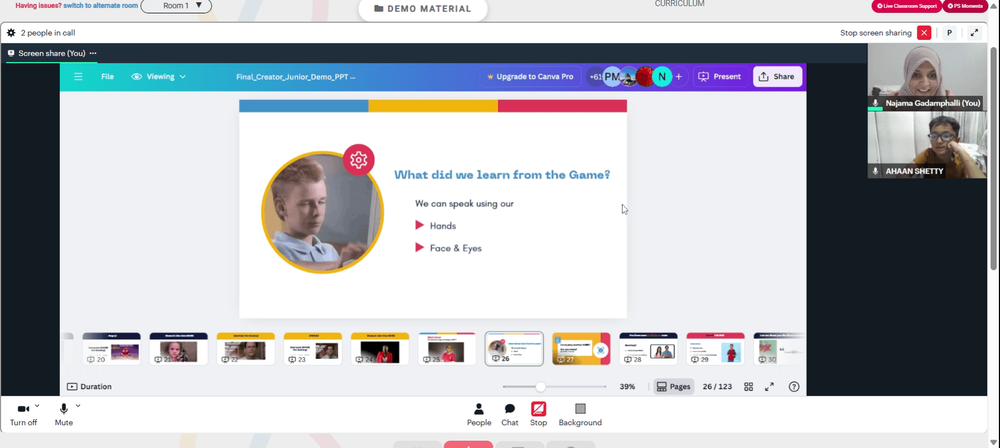Click the help question mark icon
The height and width of the screenshot is (448, 1000).
tap(794, 387)
